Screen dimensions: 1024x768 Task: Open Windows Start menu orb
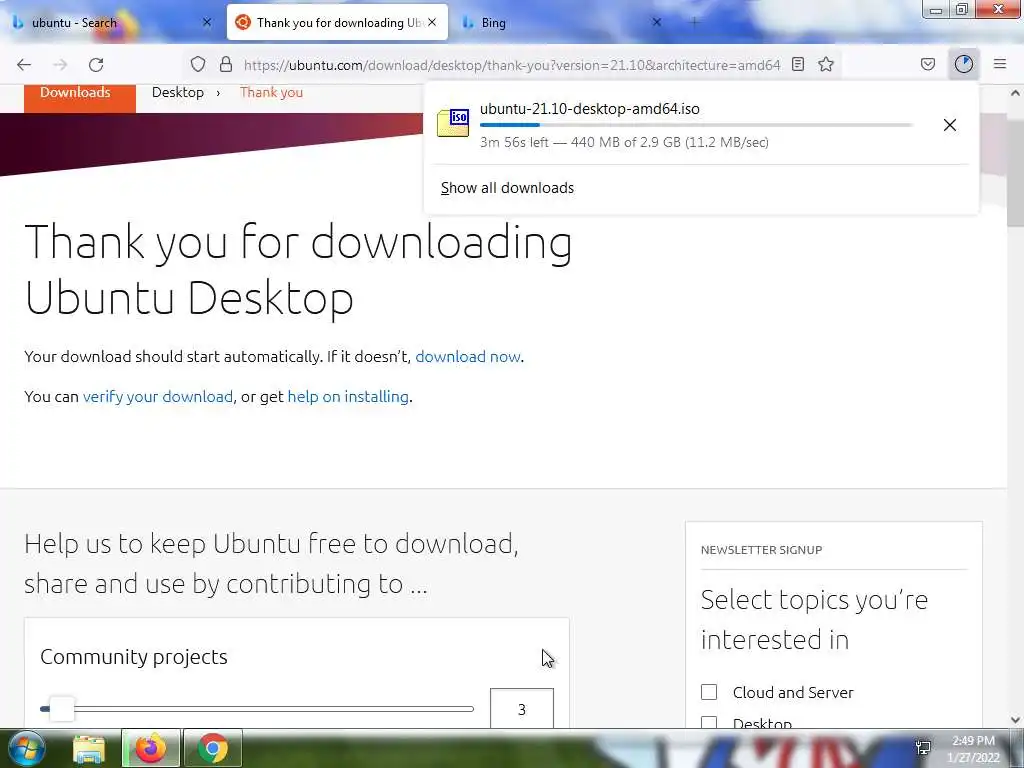click(26, 748)
